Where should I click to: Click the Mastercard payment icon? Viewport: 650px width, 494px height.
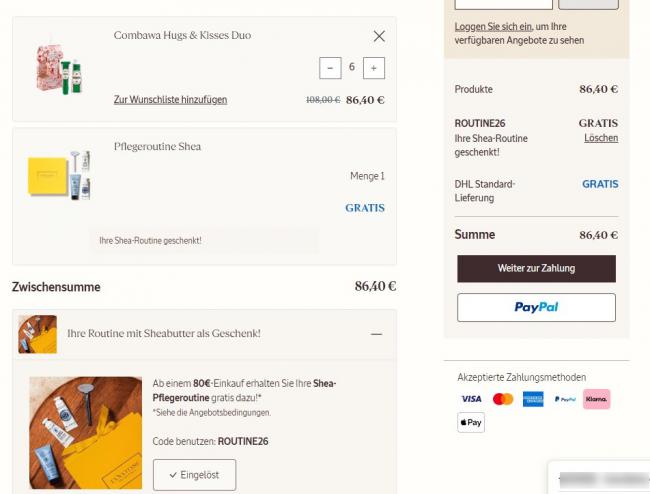tap(503, 399)
